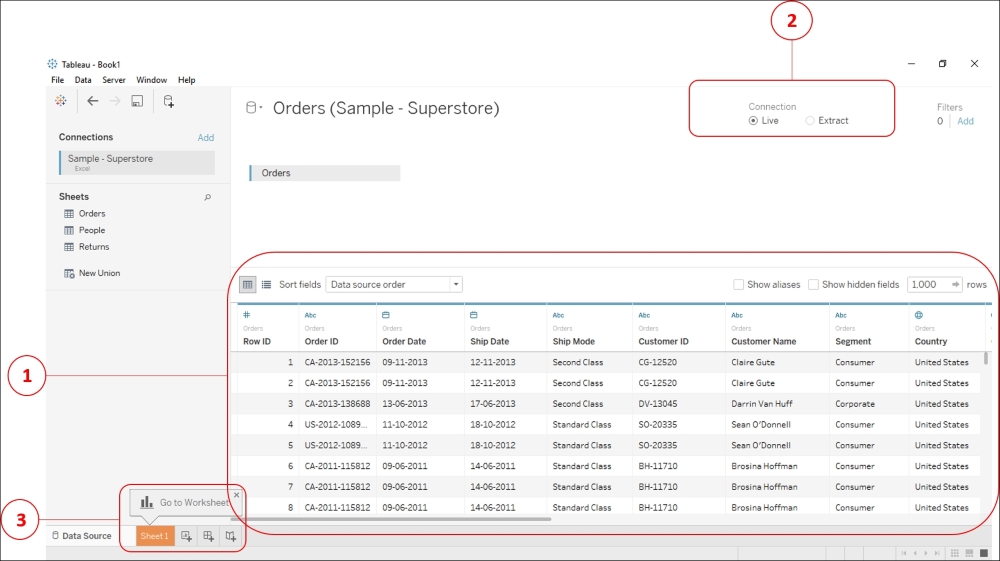1000x561 pixels.
Task: Switch to metadata list view icon
Action: point(266,285)
